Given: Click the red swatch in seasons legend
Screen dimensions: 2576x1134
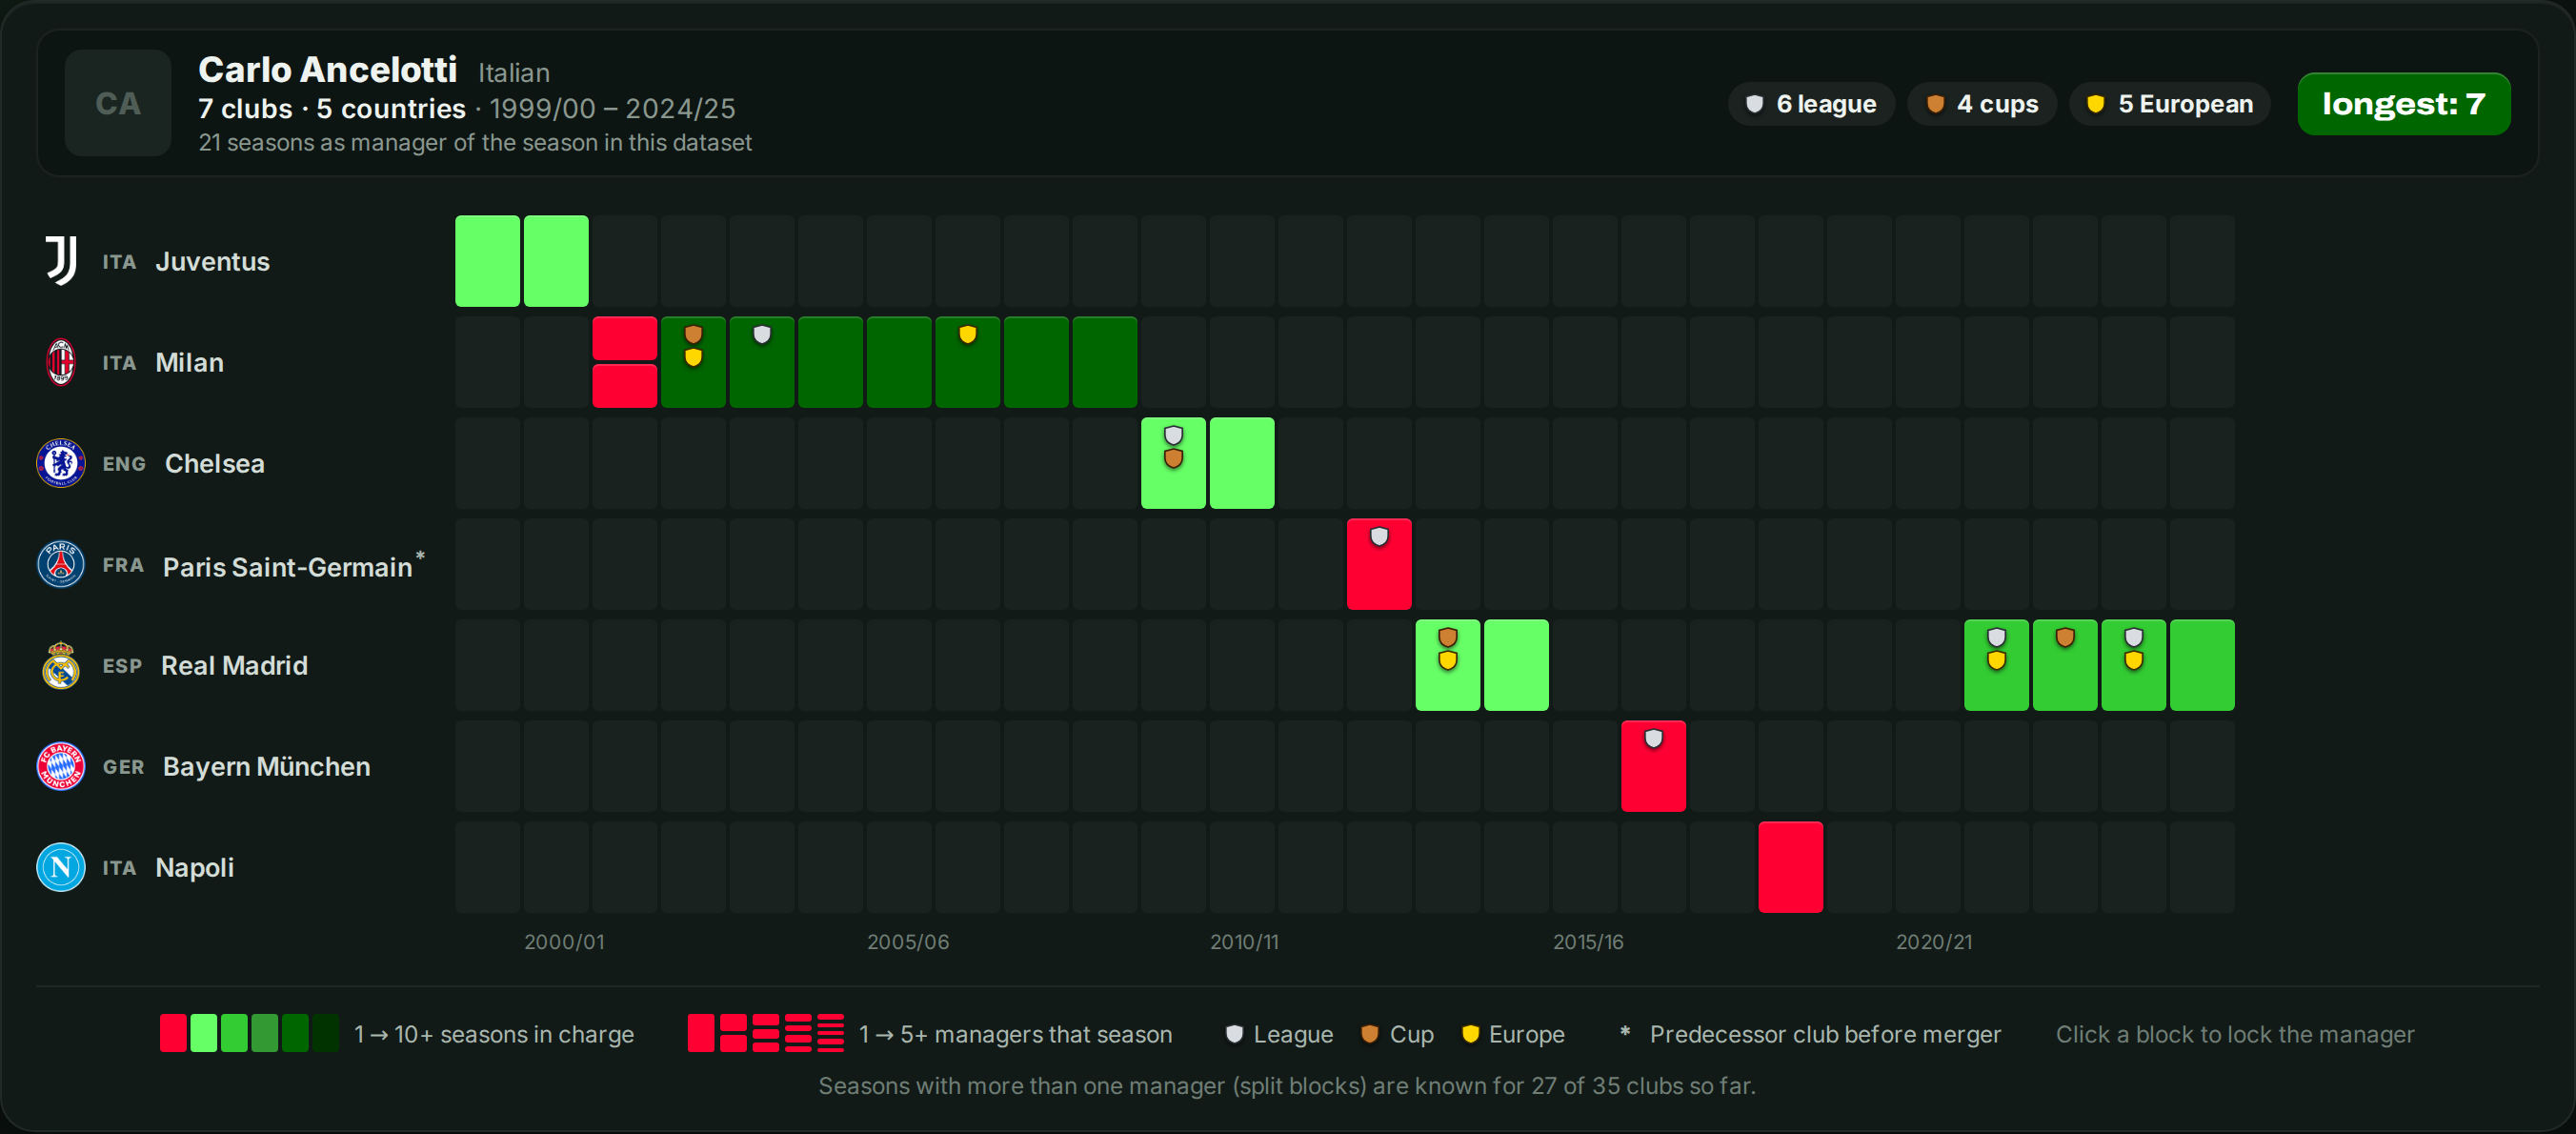Looking at the screenshot, I should 174,1033.
